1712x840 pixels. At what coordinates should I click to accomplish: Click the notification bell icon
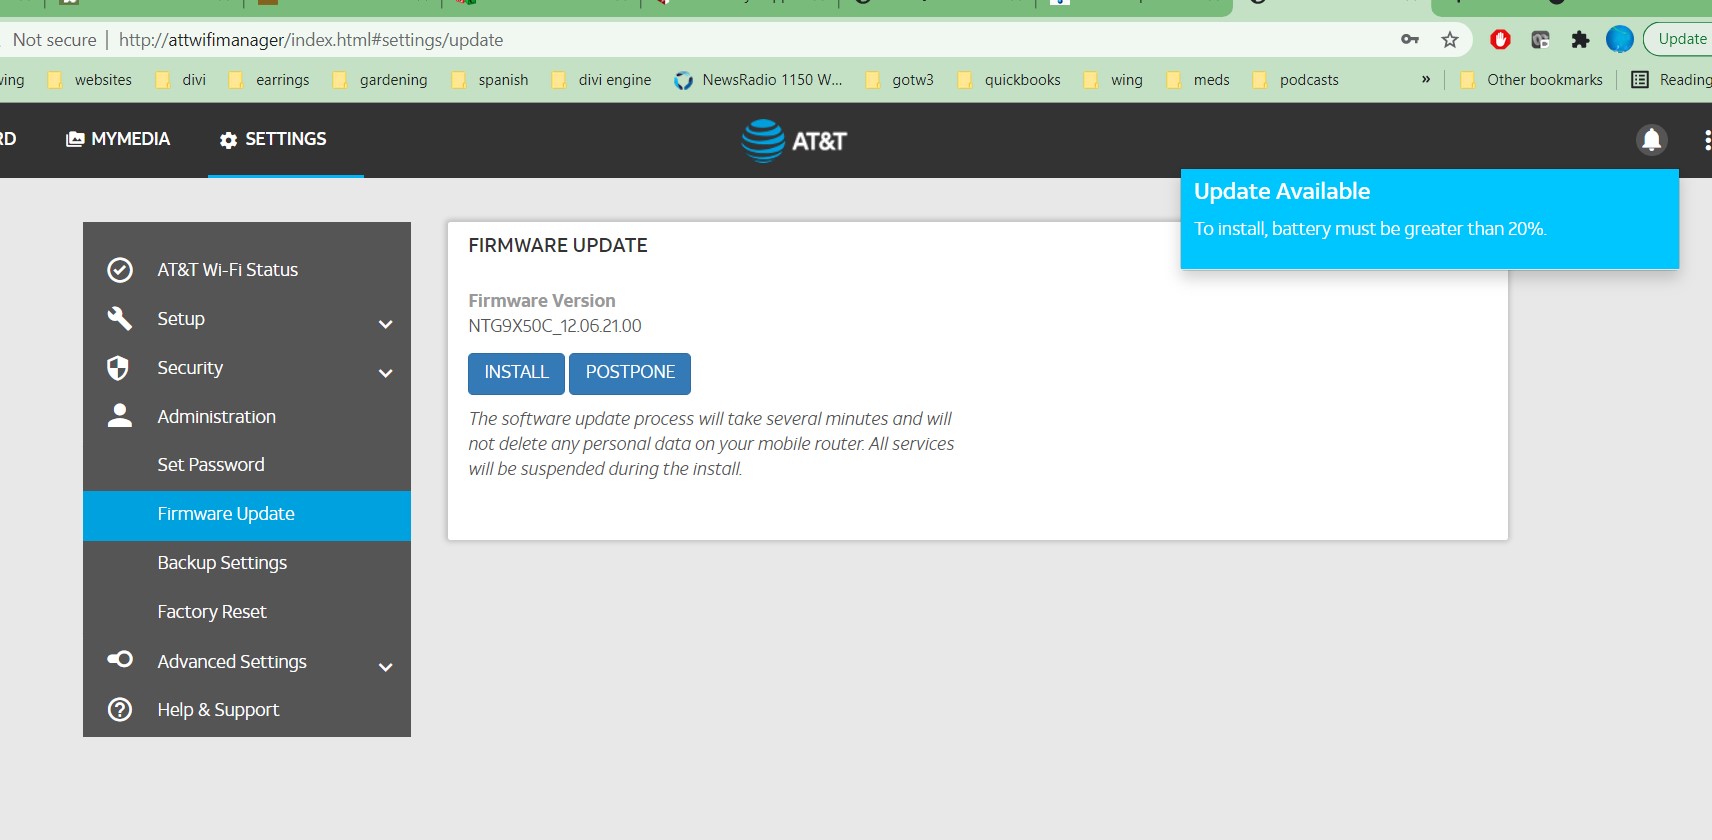1651,140
